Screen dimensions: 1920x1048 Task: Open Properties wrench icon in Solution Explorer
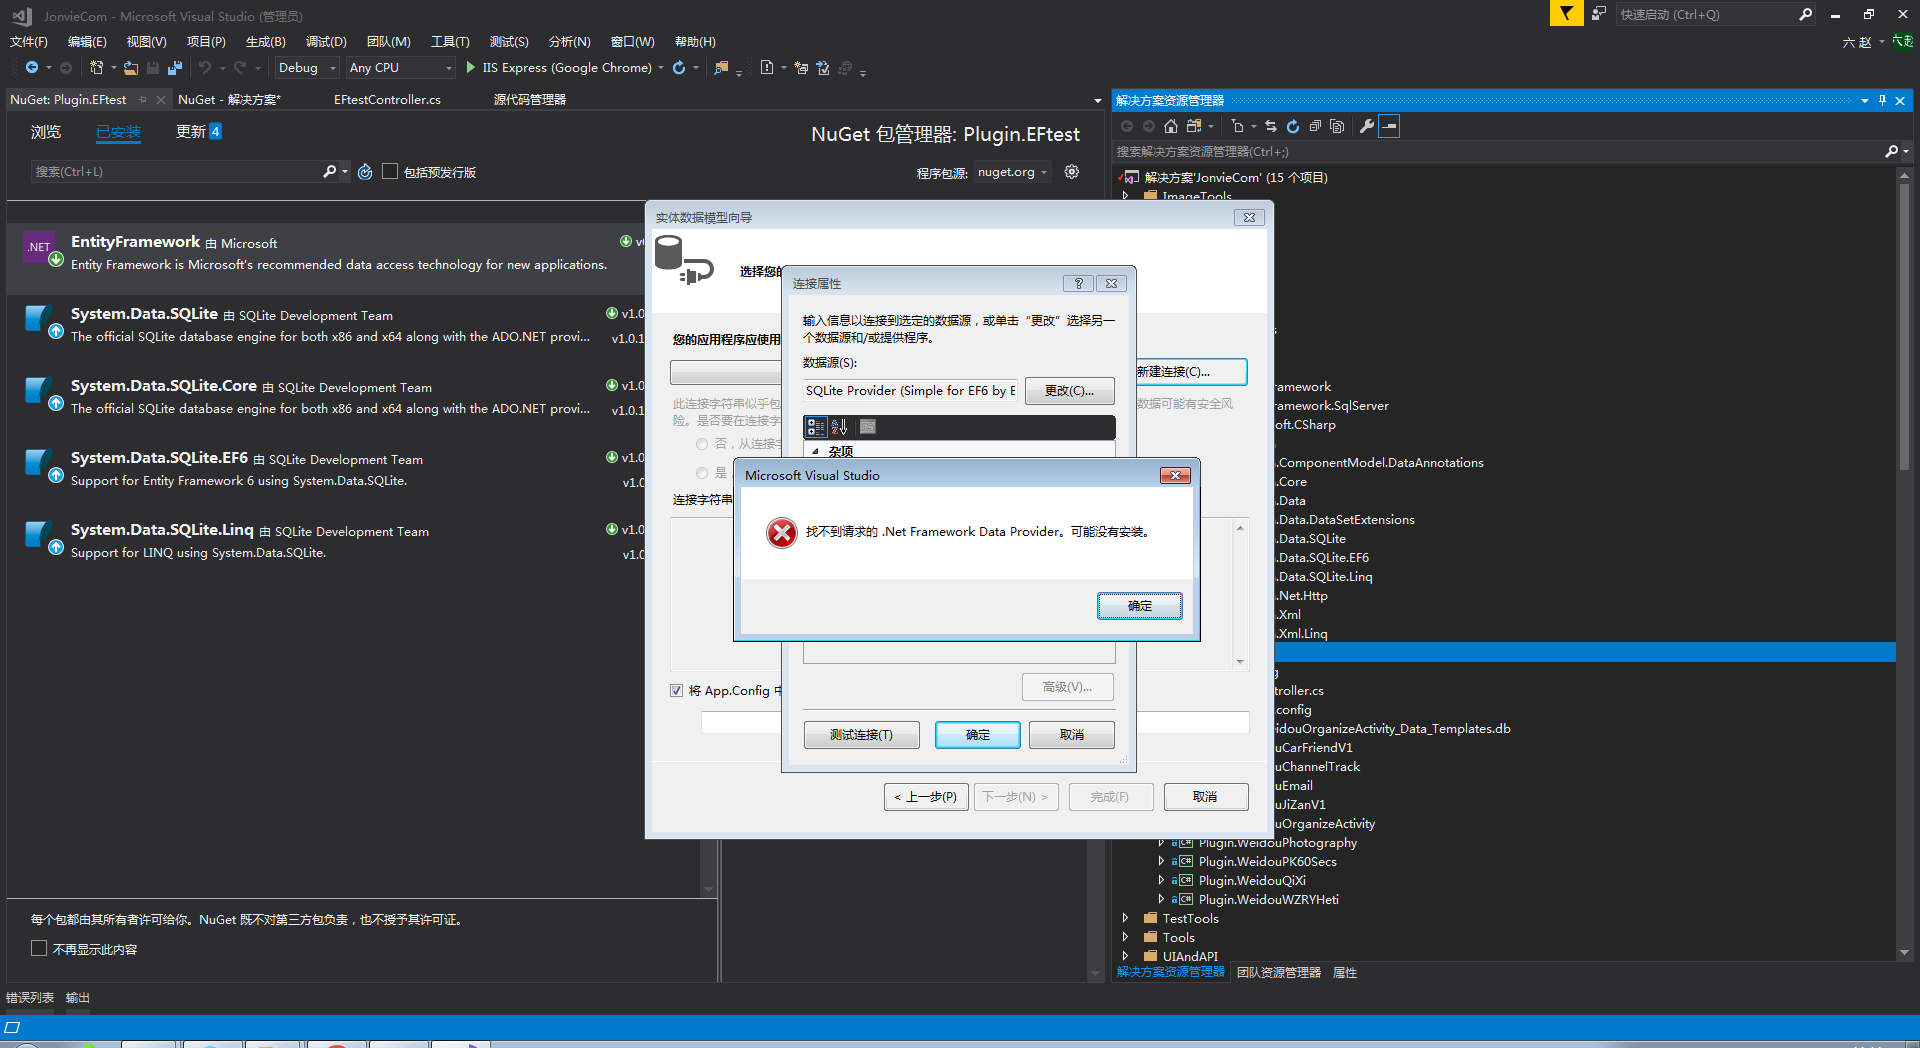click(1366, 126)
